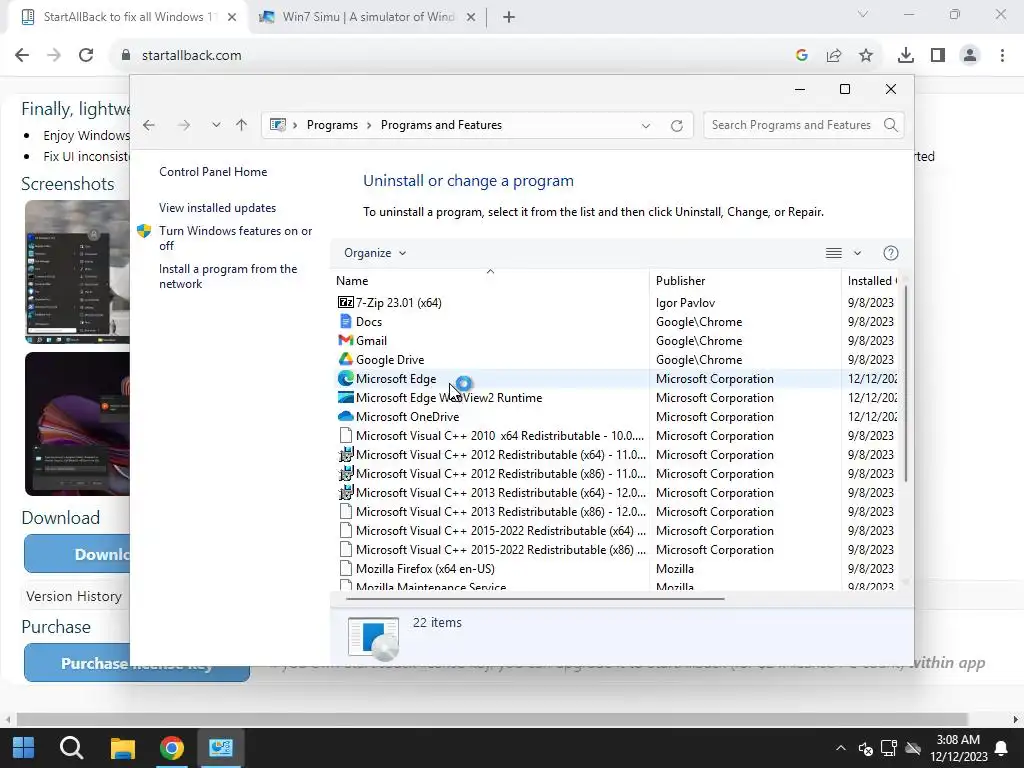This screenshot has width=1024, height=768.
Task: Reload the Chrome page
Action: (86, 55)
